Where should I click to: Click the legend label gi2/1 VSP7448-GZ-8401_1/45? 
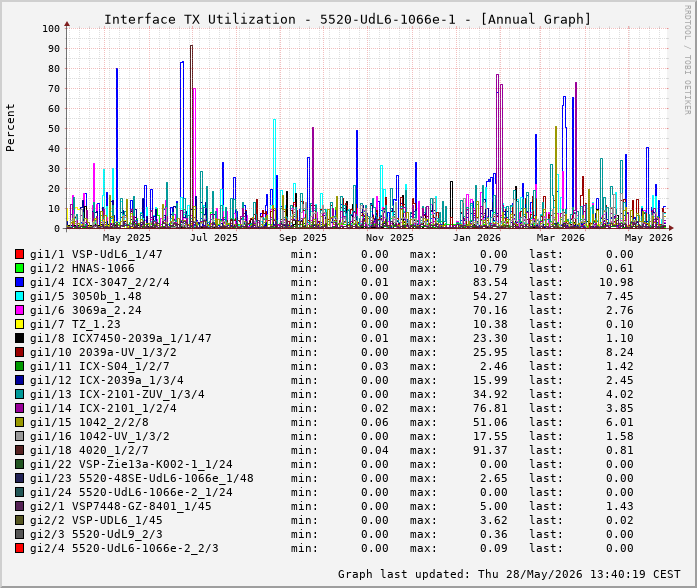[120, 506]
